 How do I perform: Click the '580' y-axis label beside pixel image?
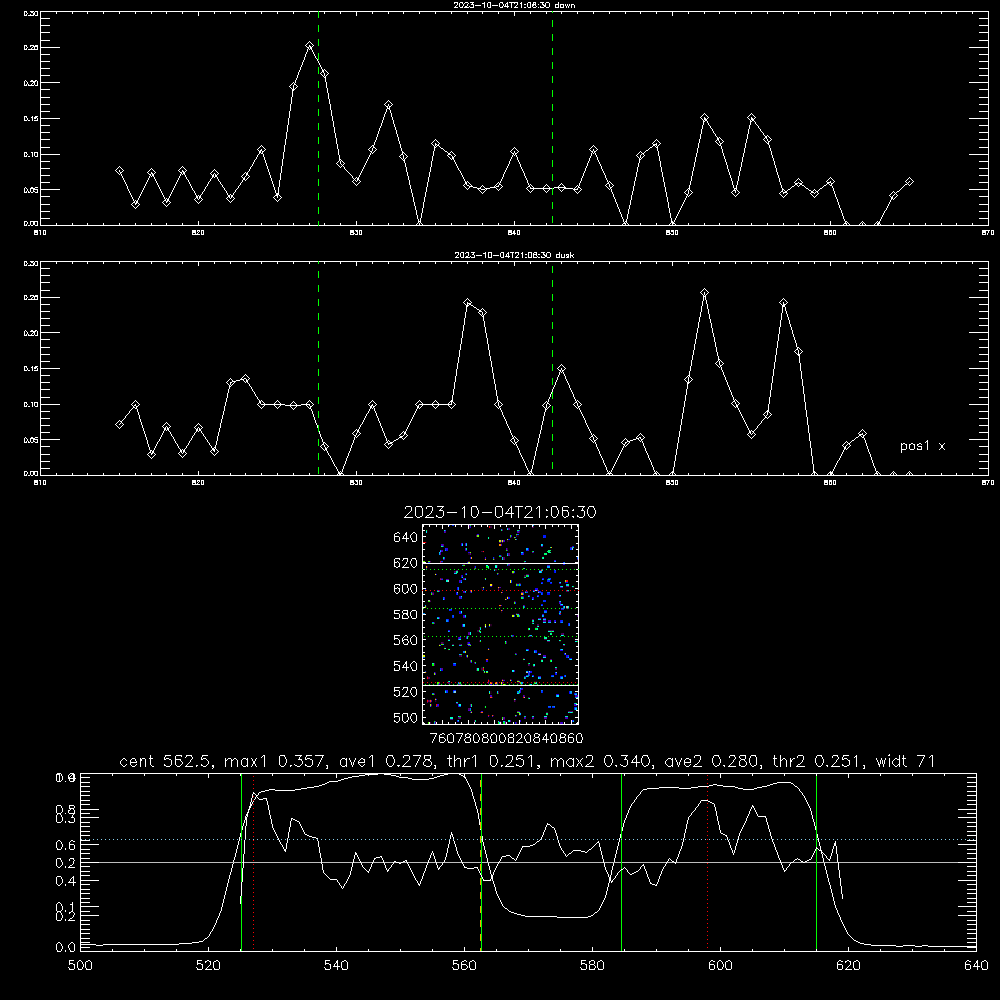[406, 615]
